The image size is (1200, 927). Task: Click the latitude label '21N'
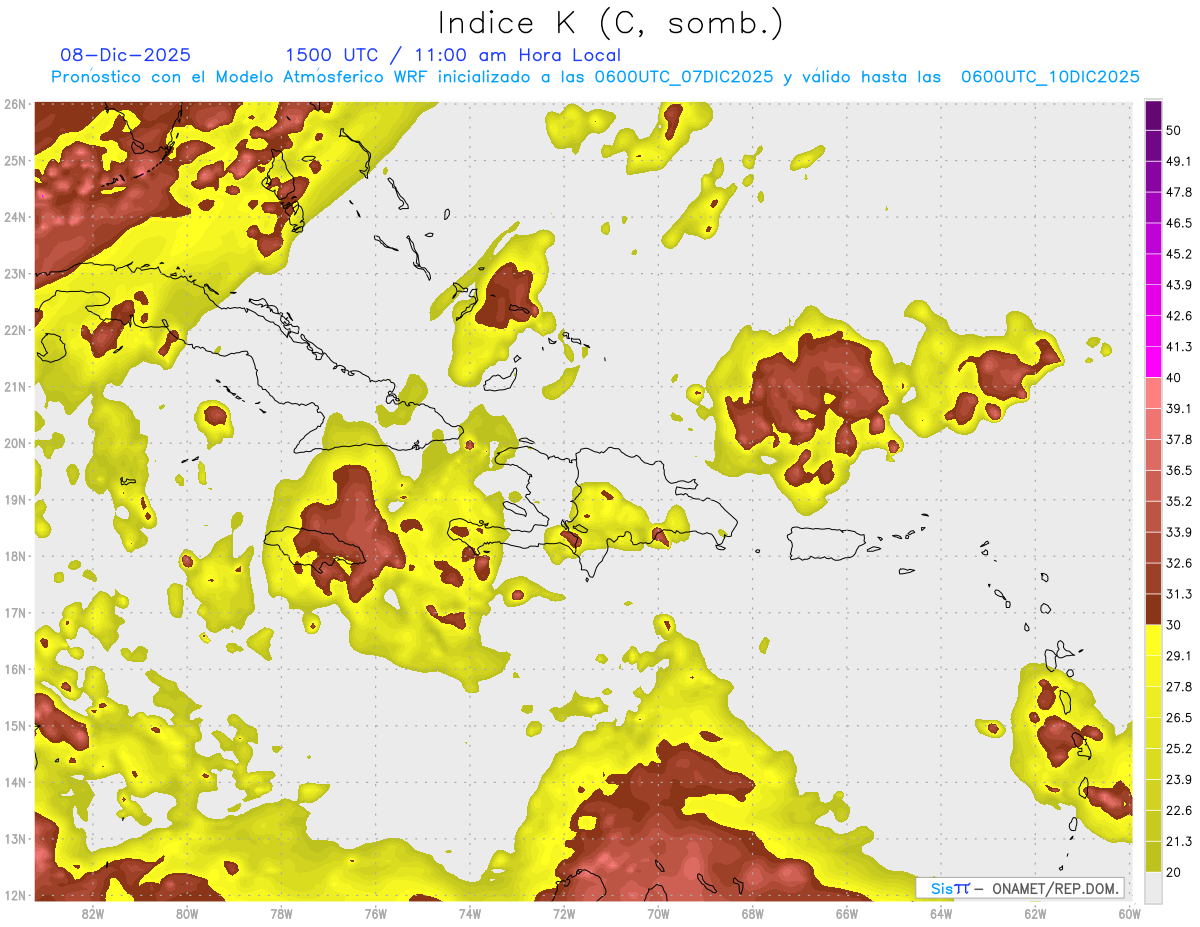click(15, 386)
